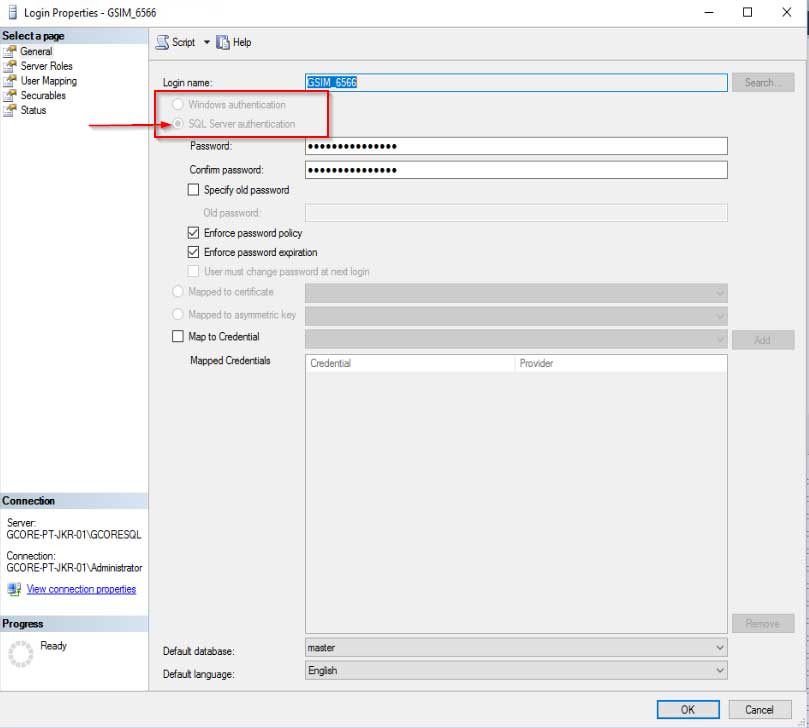Uncheck Enforce password policy
Image resolution: width=809 pixels, height=728 pixels.
[x=194, y=233]
